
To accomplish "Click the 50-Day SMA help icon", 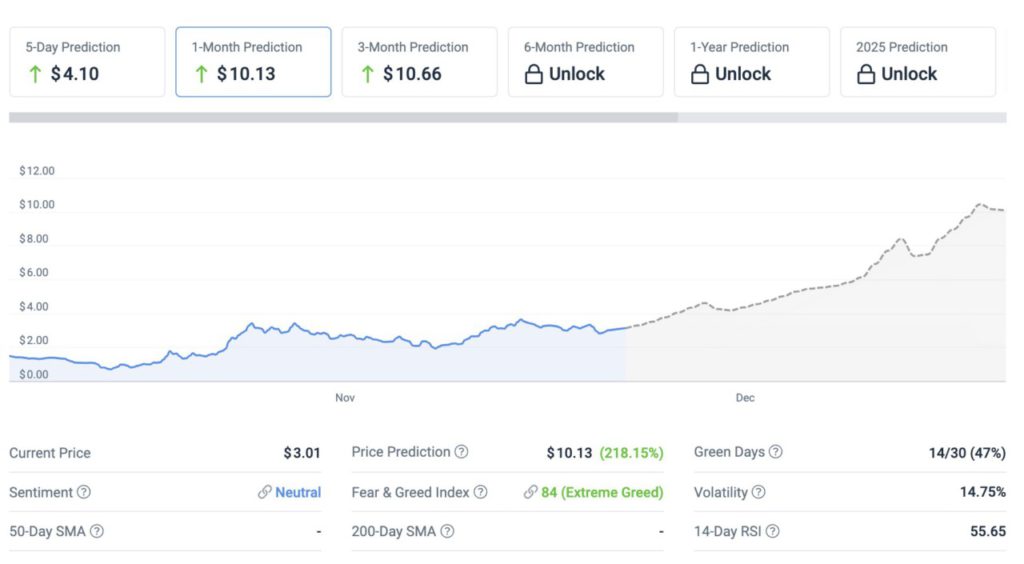I will [x=97, y=531].
